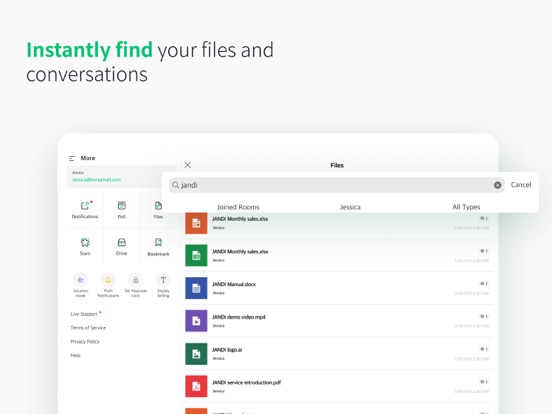The height and width of the screenshot is (414, 552).
Task: Open Privacy Policy
Action: (x=85, y=341)
